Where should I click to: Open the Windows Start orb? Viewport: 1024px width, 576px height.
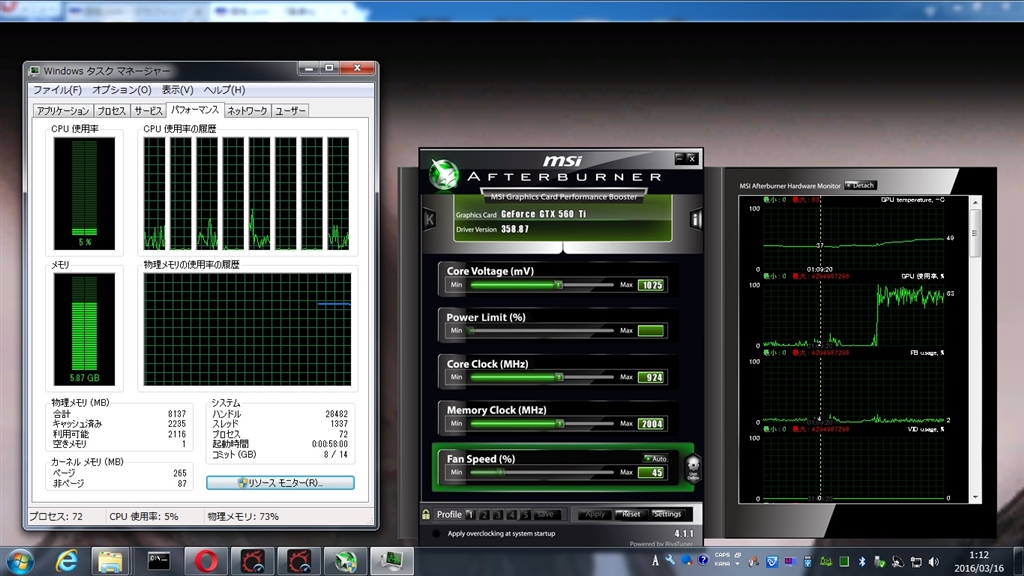point(20,560)
